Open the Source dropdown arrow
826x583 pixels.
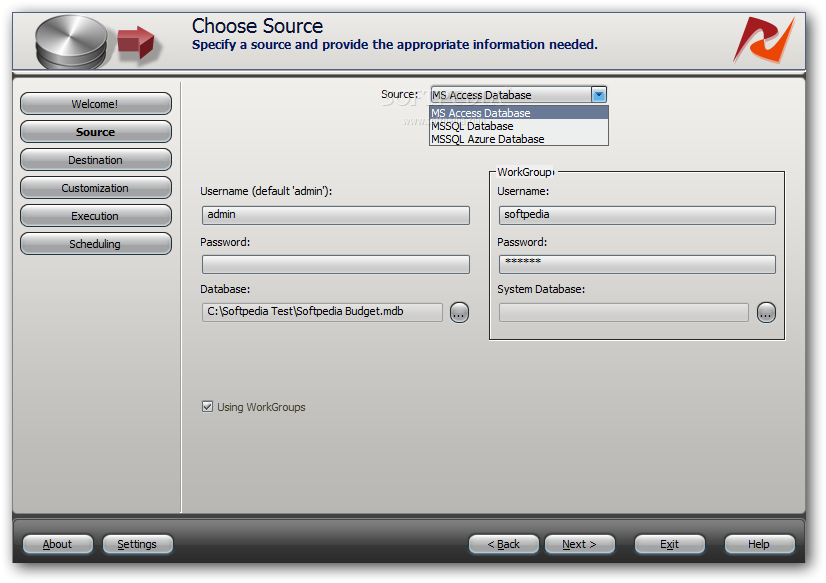(x=598, y=95)
